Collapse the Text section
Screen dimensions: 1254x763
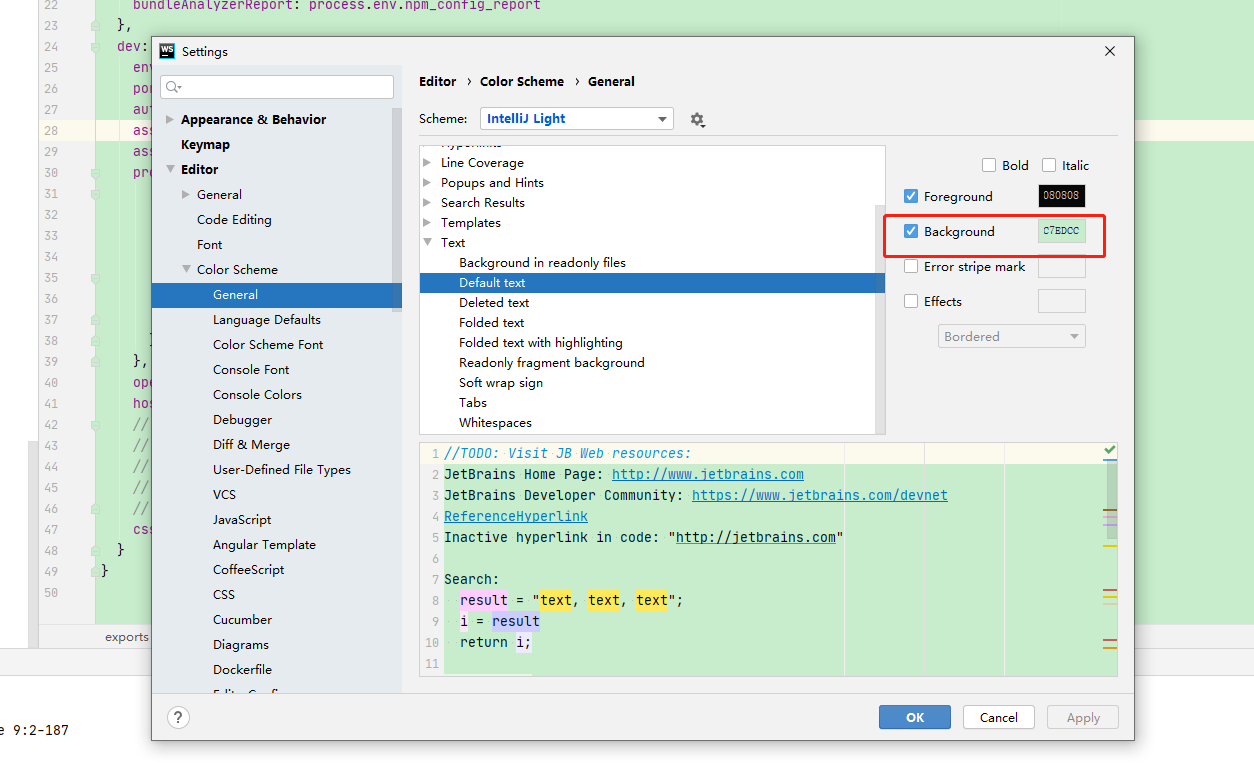click(428, 242)
